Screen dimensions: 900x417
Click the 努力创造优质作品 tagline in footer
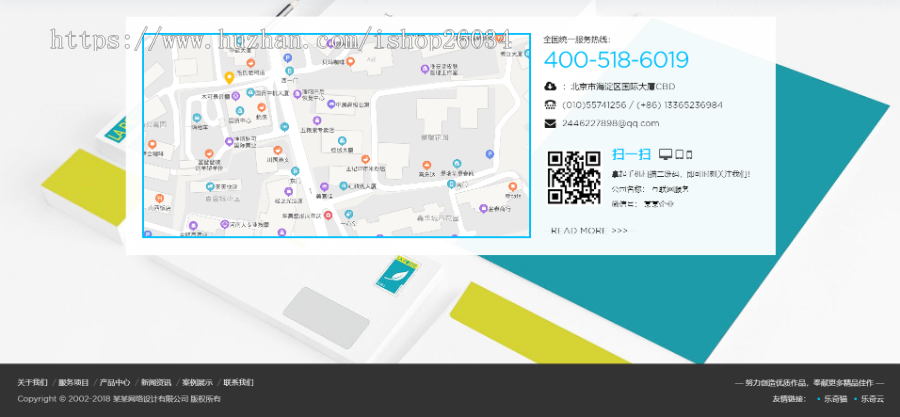[809, 383]
